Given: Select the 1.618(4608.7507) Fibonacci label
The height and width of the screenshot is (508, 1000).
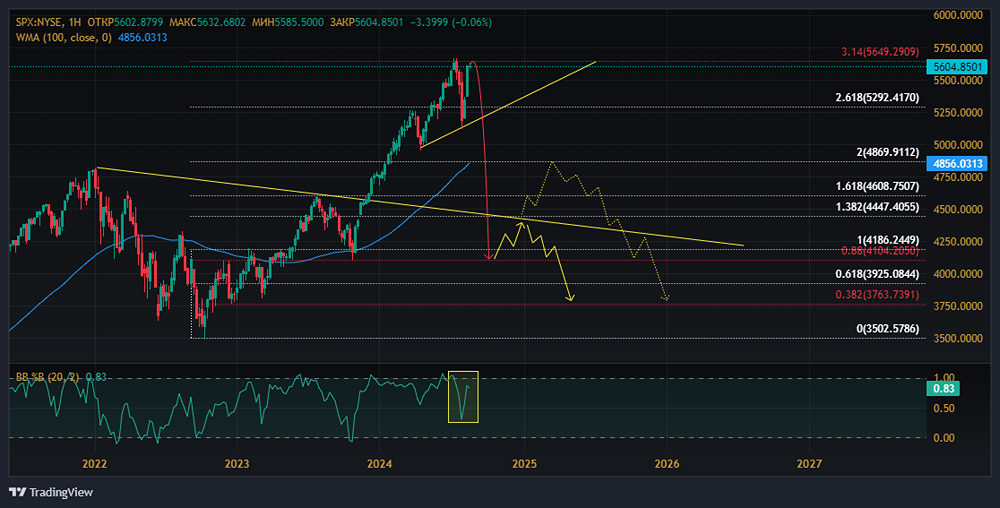Looking at the screenshot, I should click(878, 186).
